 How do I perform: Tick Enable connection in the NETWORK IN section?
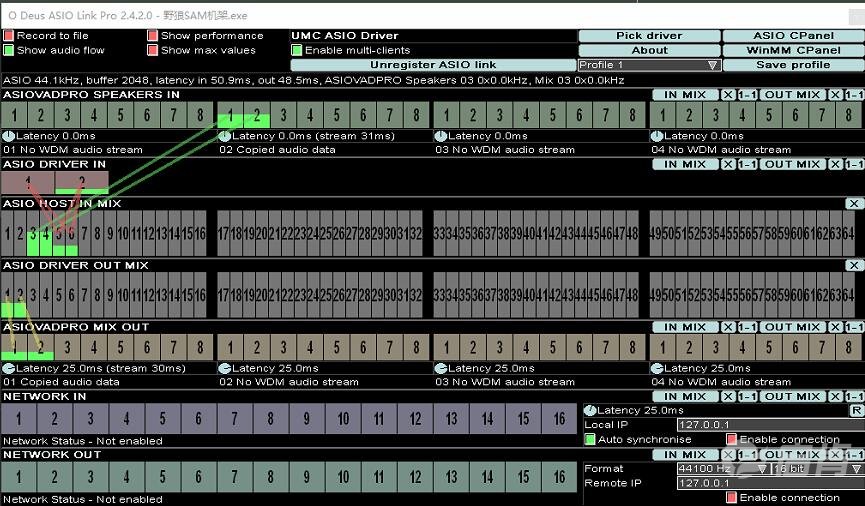731,439
